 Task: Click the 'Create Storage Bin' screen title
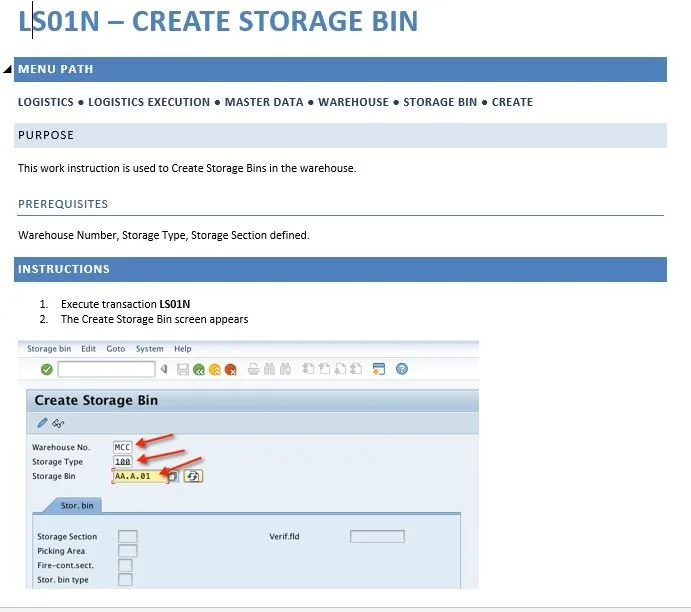point(96,400)
